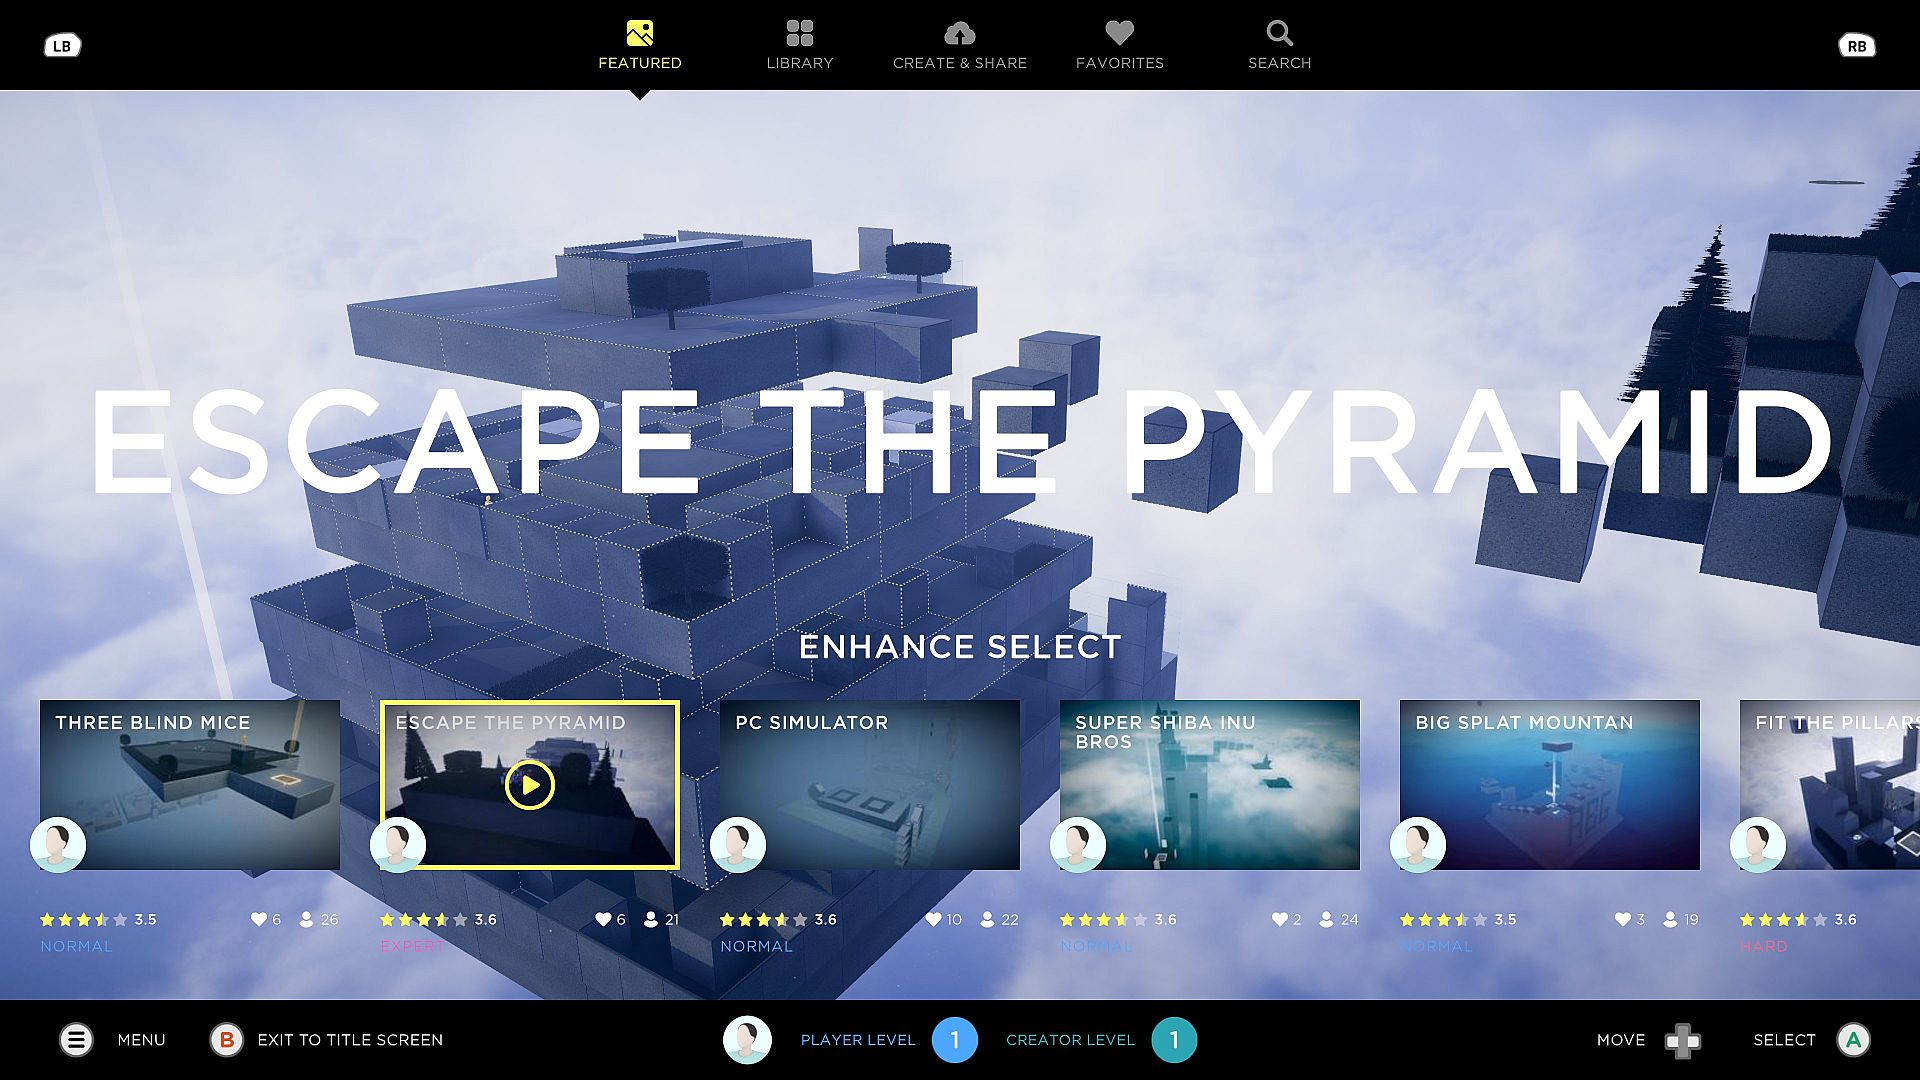Open the Library grid icon

[799, 34]
